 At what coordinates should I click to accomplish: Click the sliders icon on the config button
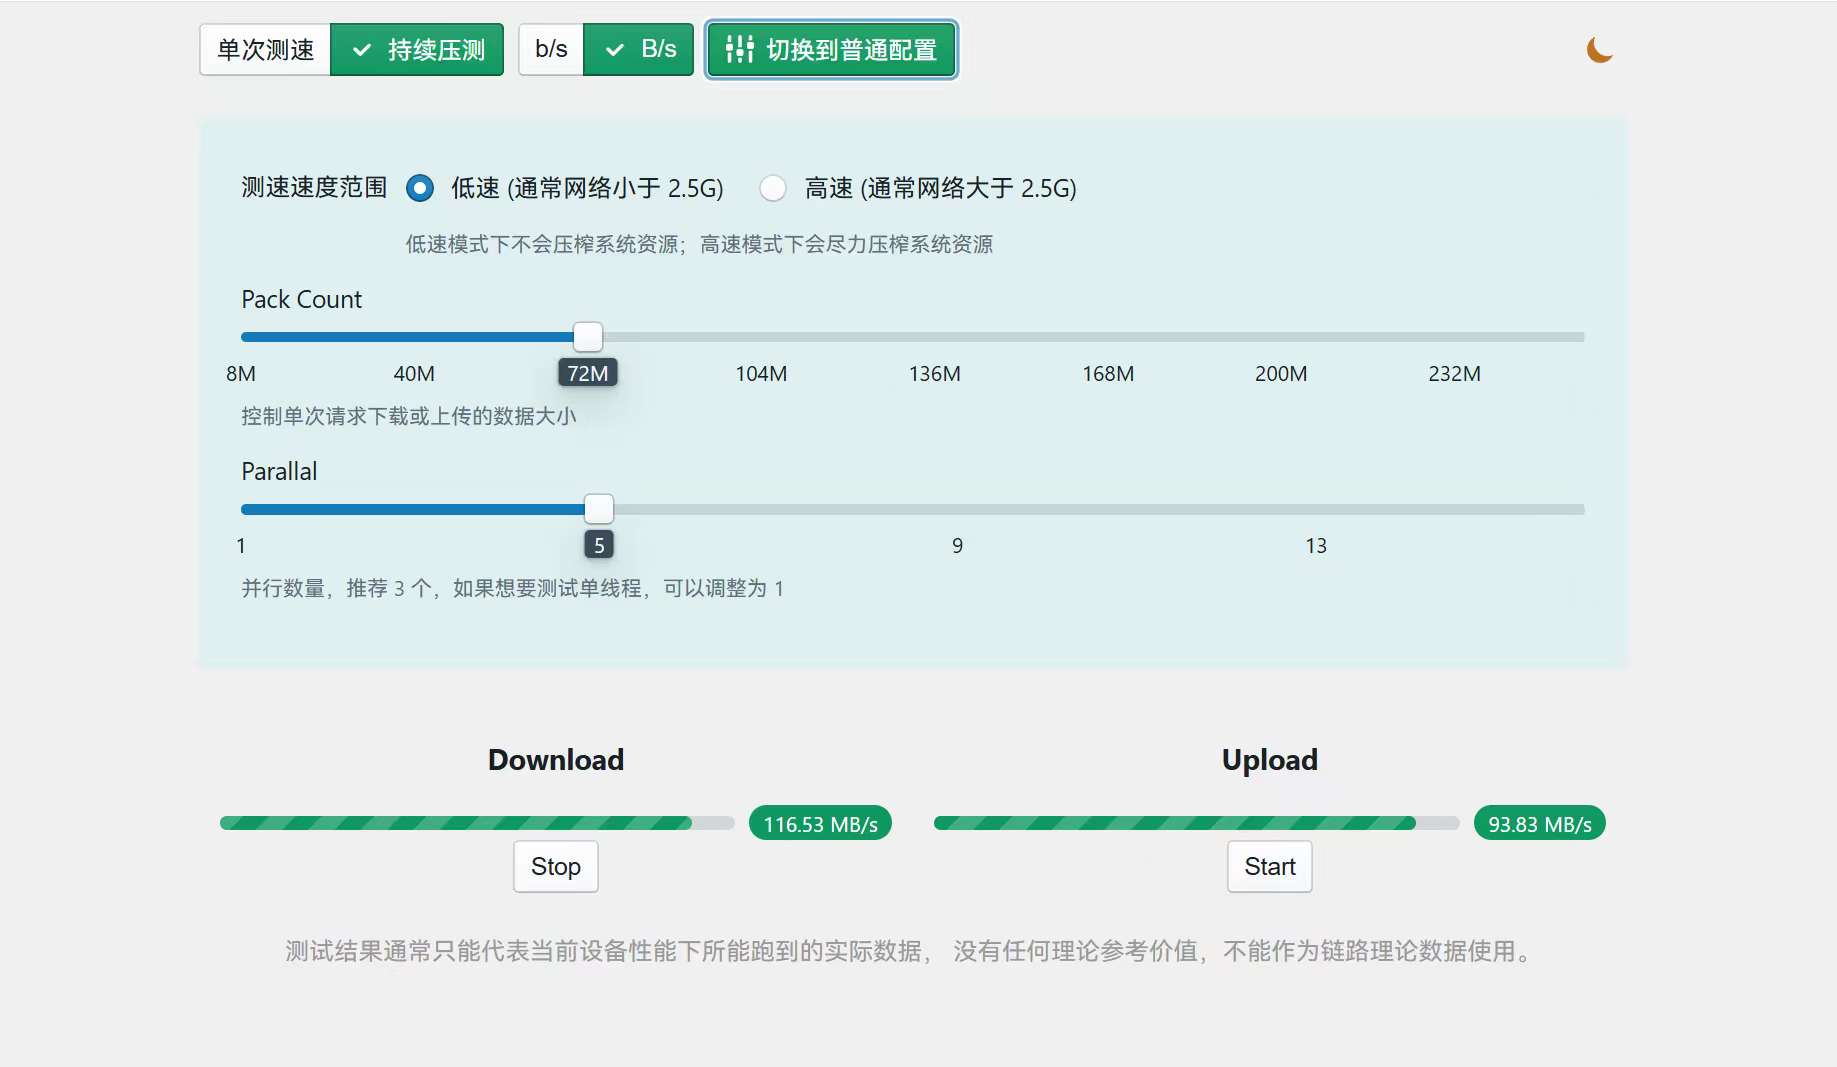(739, 49)
